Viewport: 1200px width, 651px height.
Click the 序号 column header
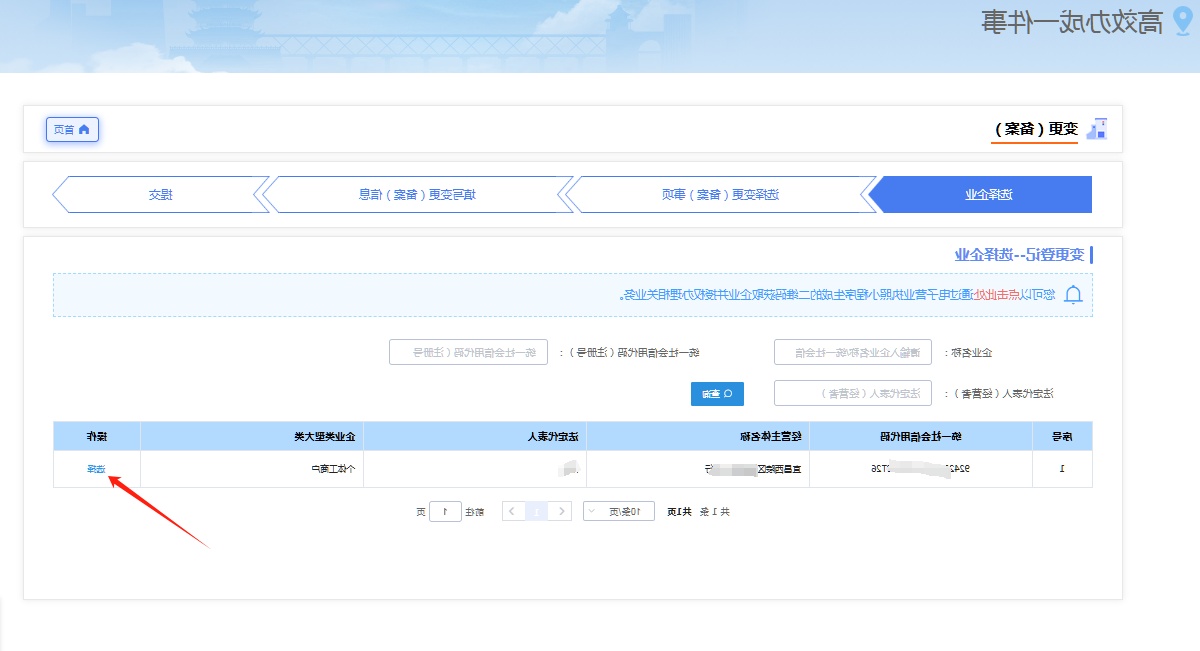tap(1062, 437)
